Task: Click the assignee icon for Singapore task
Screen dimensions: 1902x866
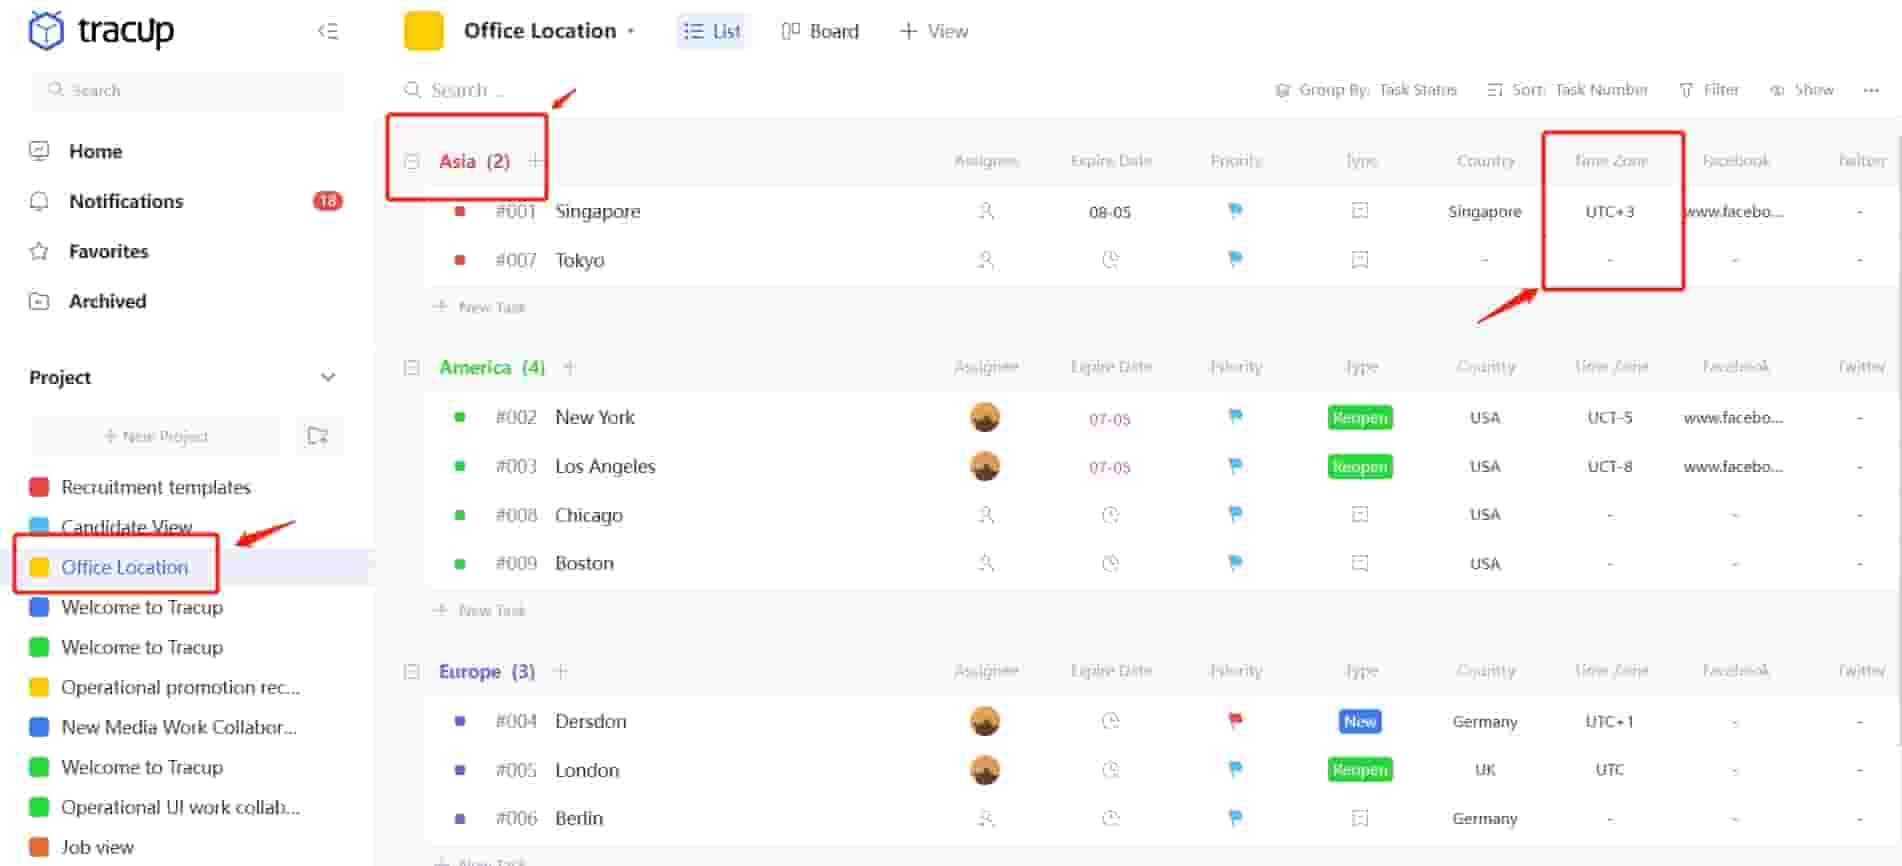Action: tap(985, 211)
